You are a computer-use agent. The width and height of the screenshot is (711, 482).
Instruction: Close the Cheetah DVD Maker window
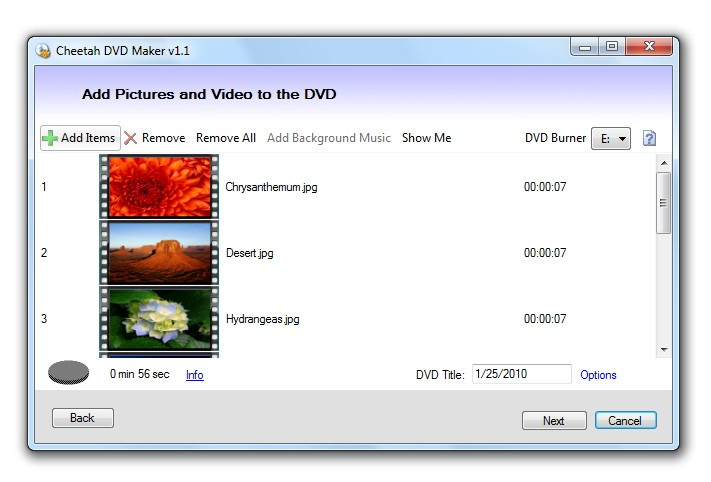[x=649, y=47]
